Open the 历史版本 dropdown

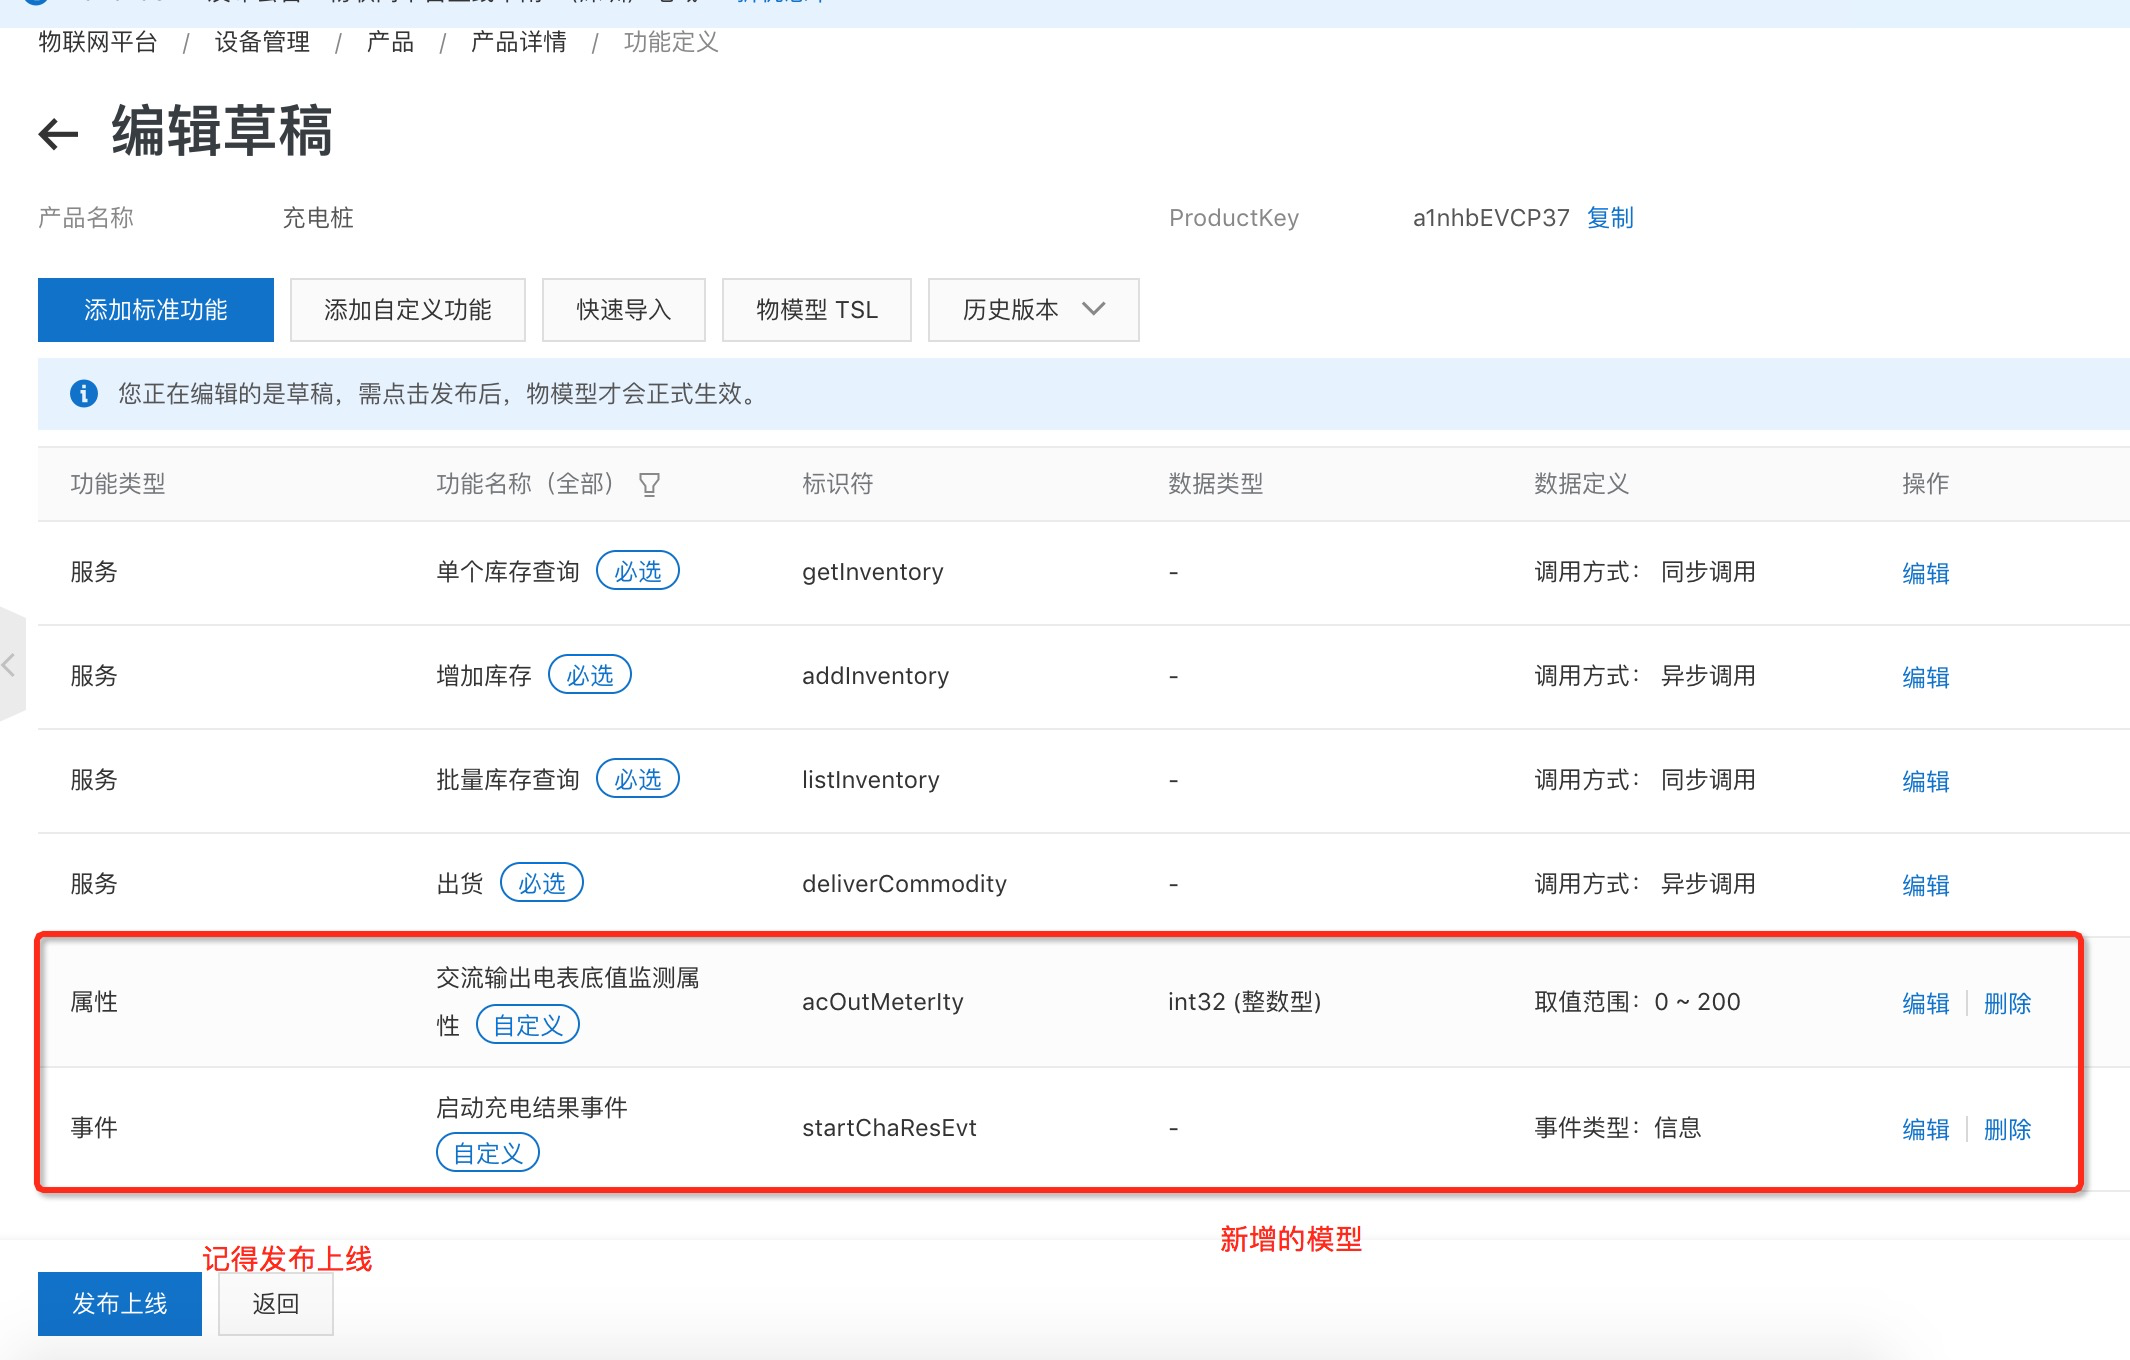1033,310
